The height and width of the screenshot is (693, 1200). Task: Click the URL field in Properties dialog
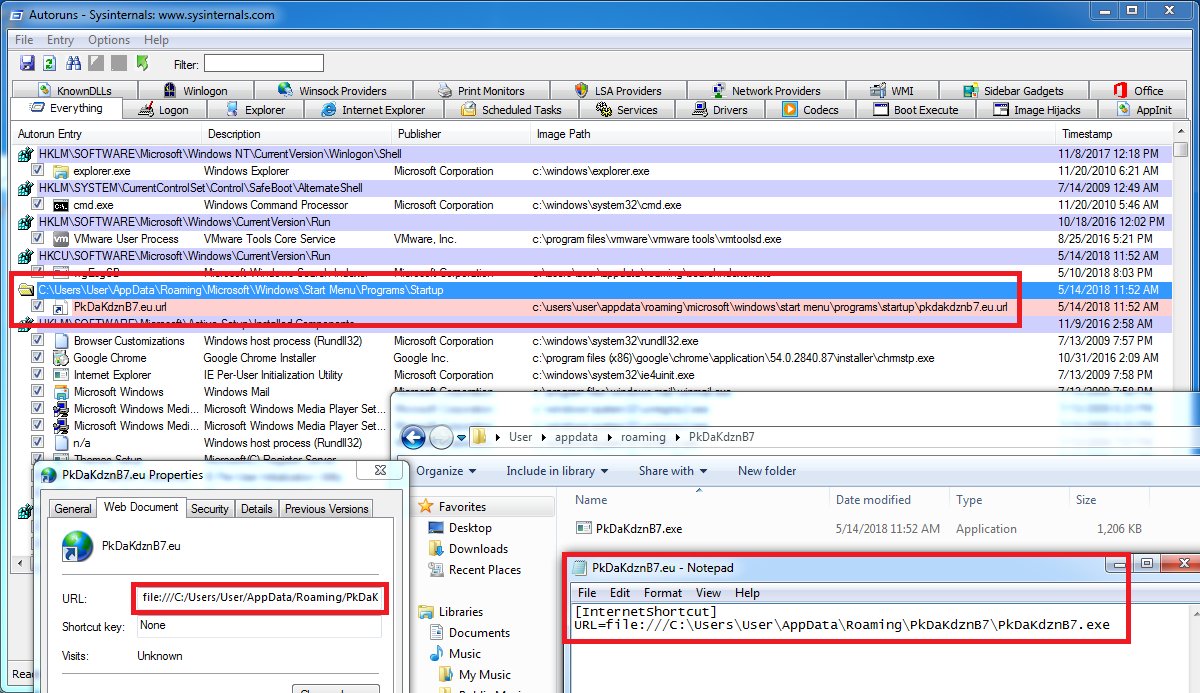coord(258,598)
